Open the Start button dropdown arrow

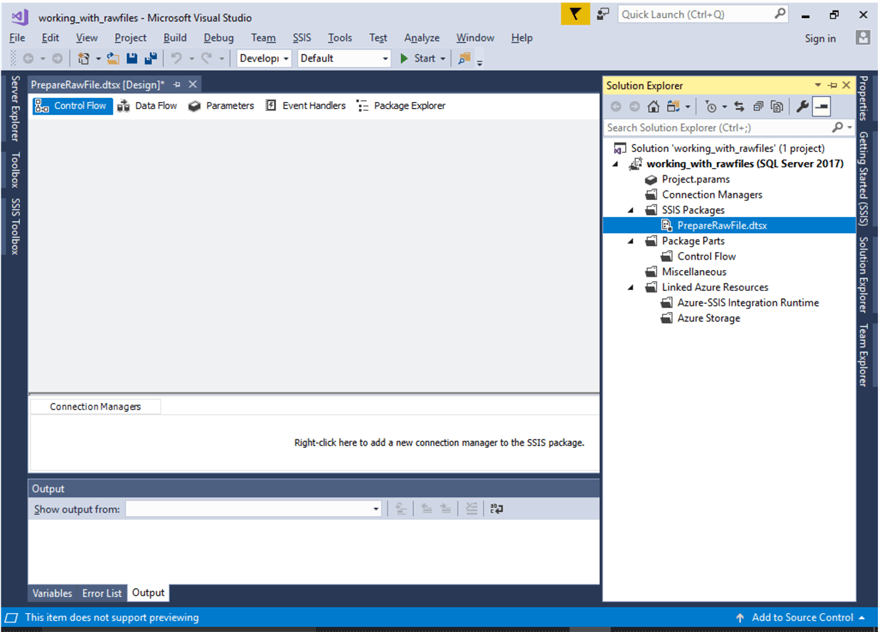(x=443, y=58)
